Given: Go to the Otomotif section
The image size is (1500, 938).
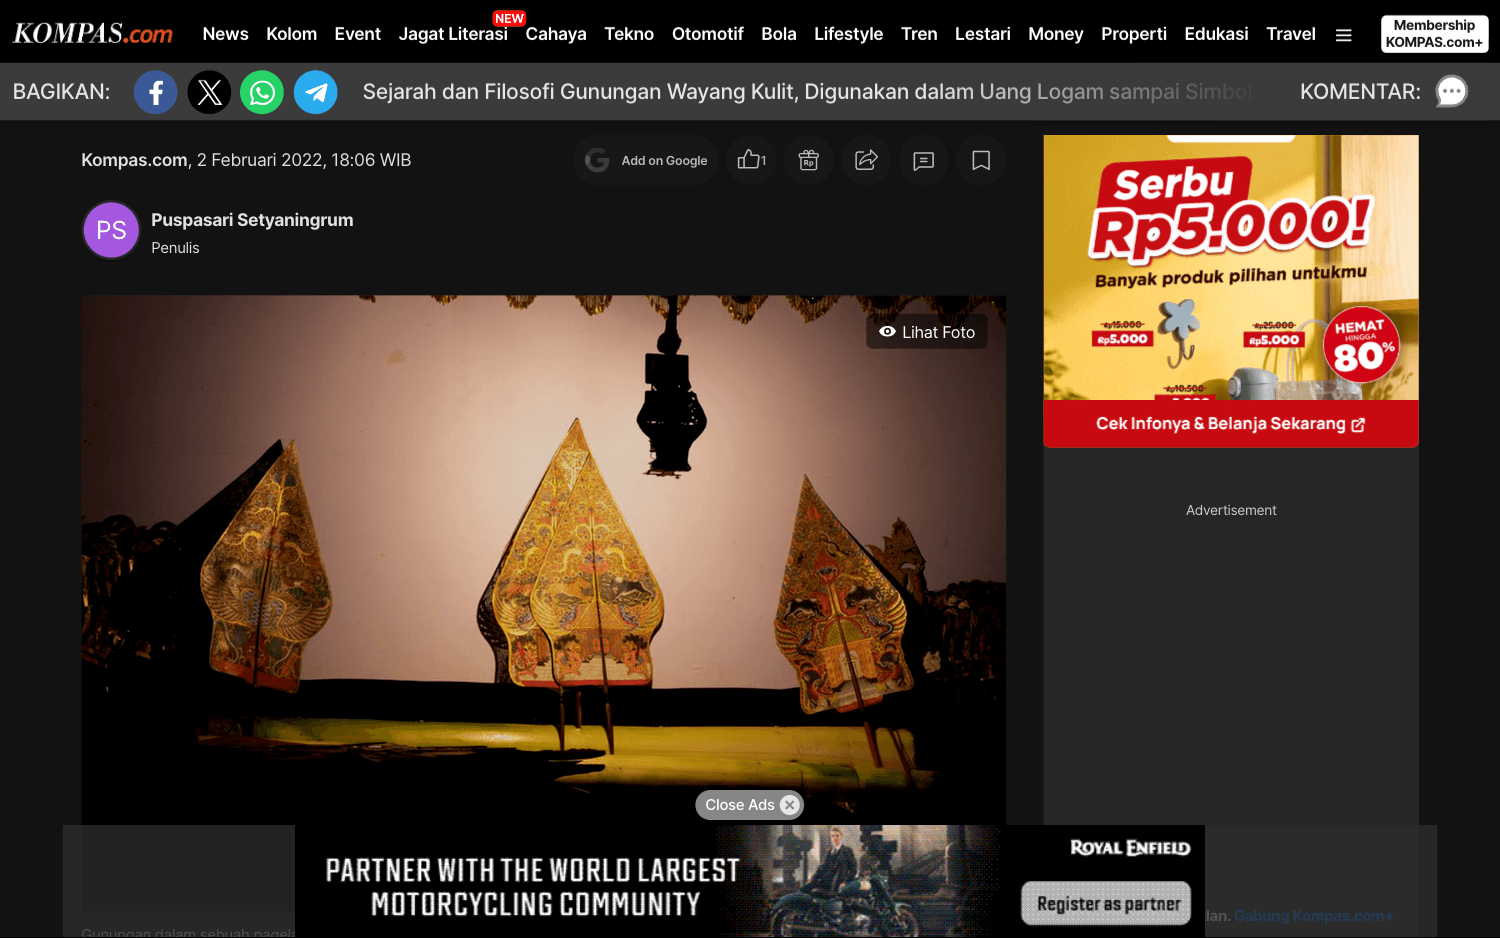Looking at the screenshot, I should (707, 34).
